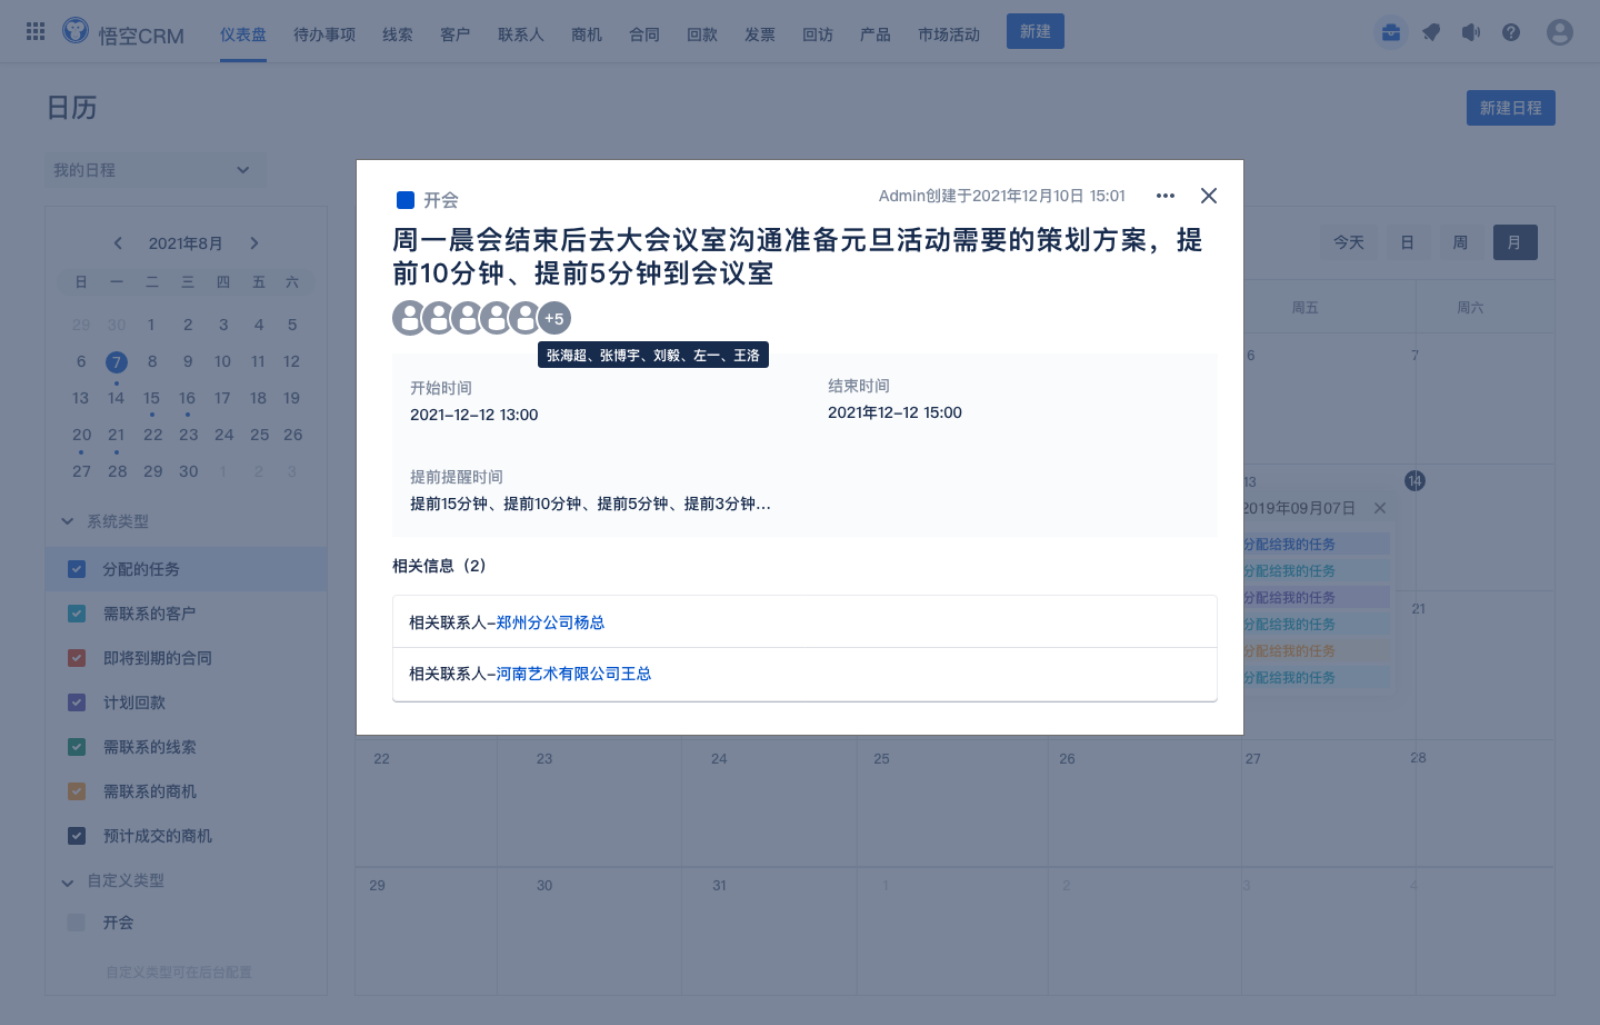Image resolution: width=1600 pixels, height=1025 pixels.
Task: Click the 悟空CRM logo icon
Action: pos(75,30)
